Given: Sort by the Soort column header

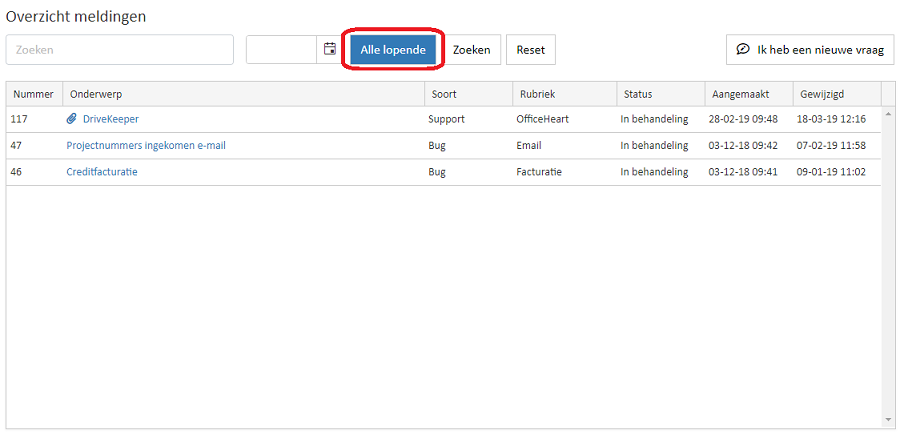Looking at the screenshot, I should coord(468,94).
